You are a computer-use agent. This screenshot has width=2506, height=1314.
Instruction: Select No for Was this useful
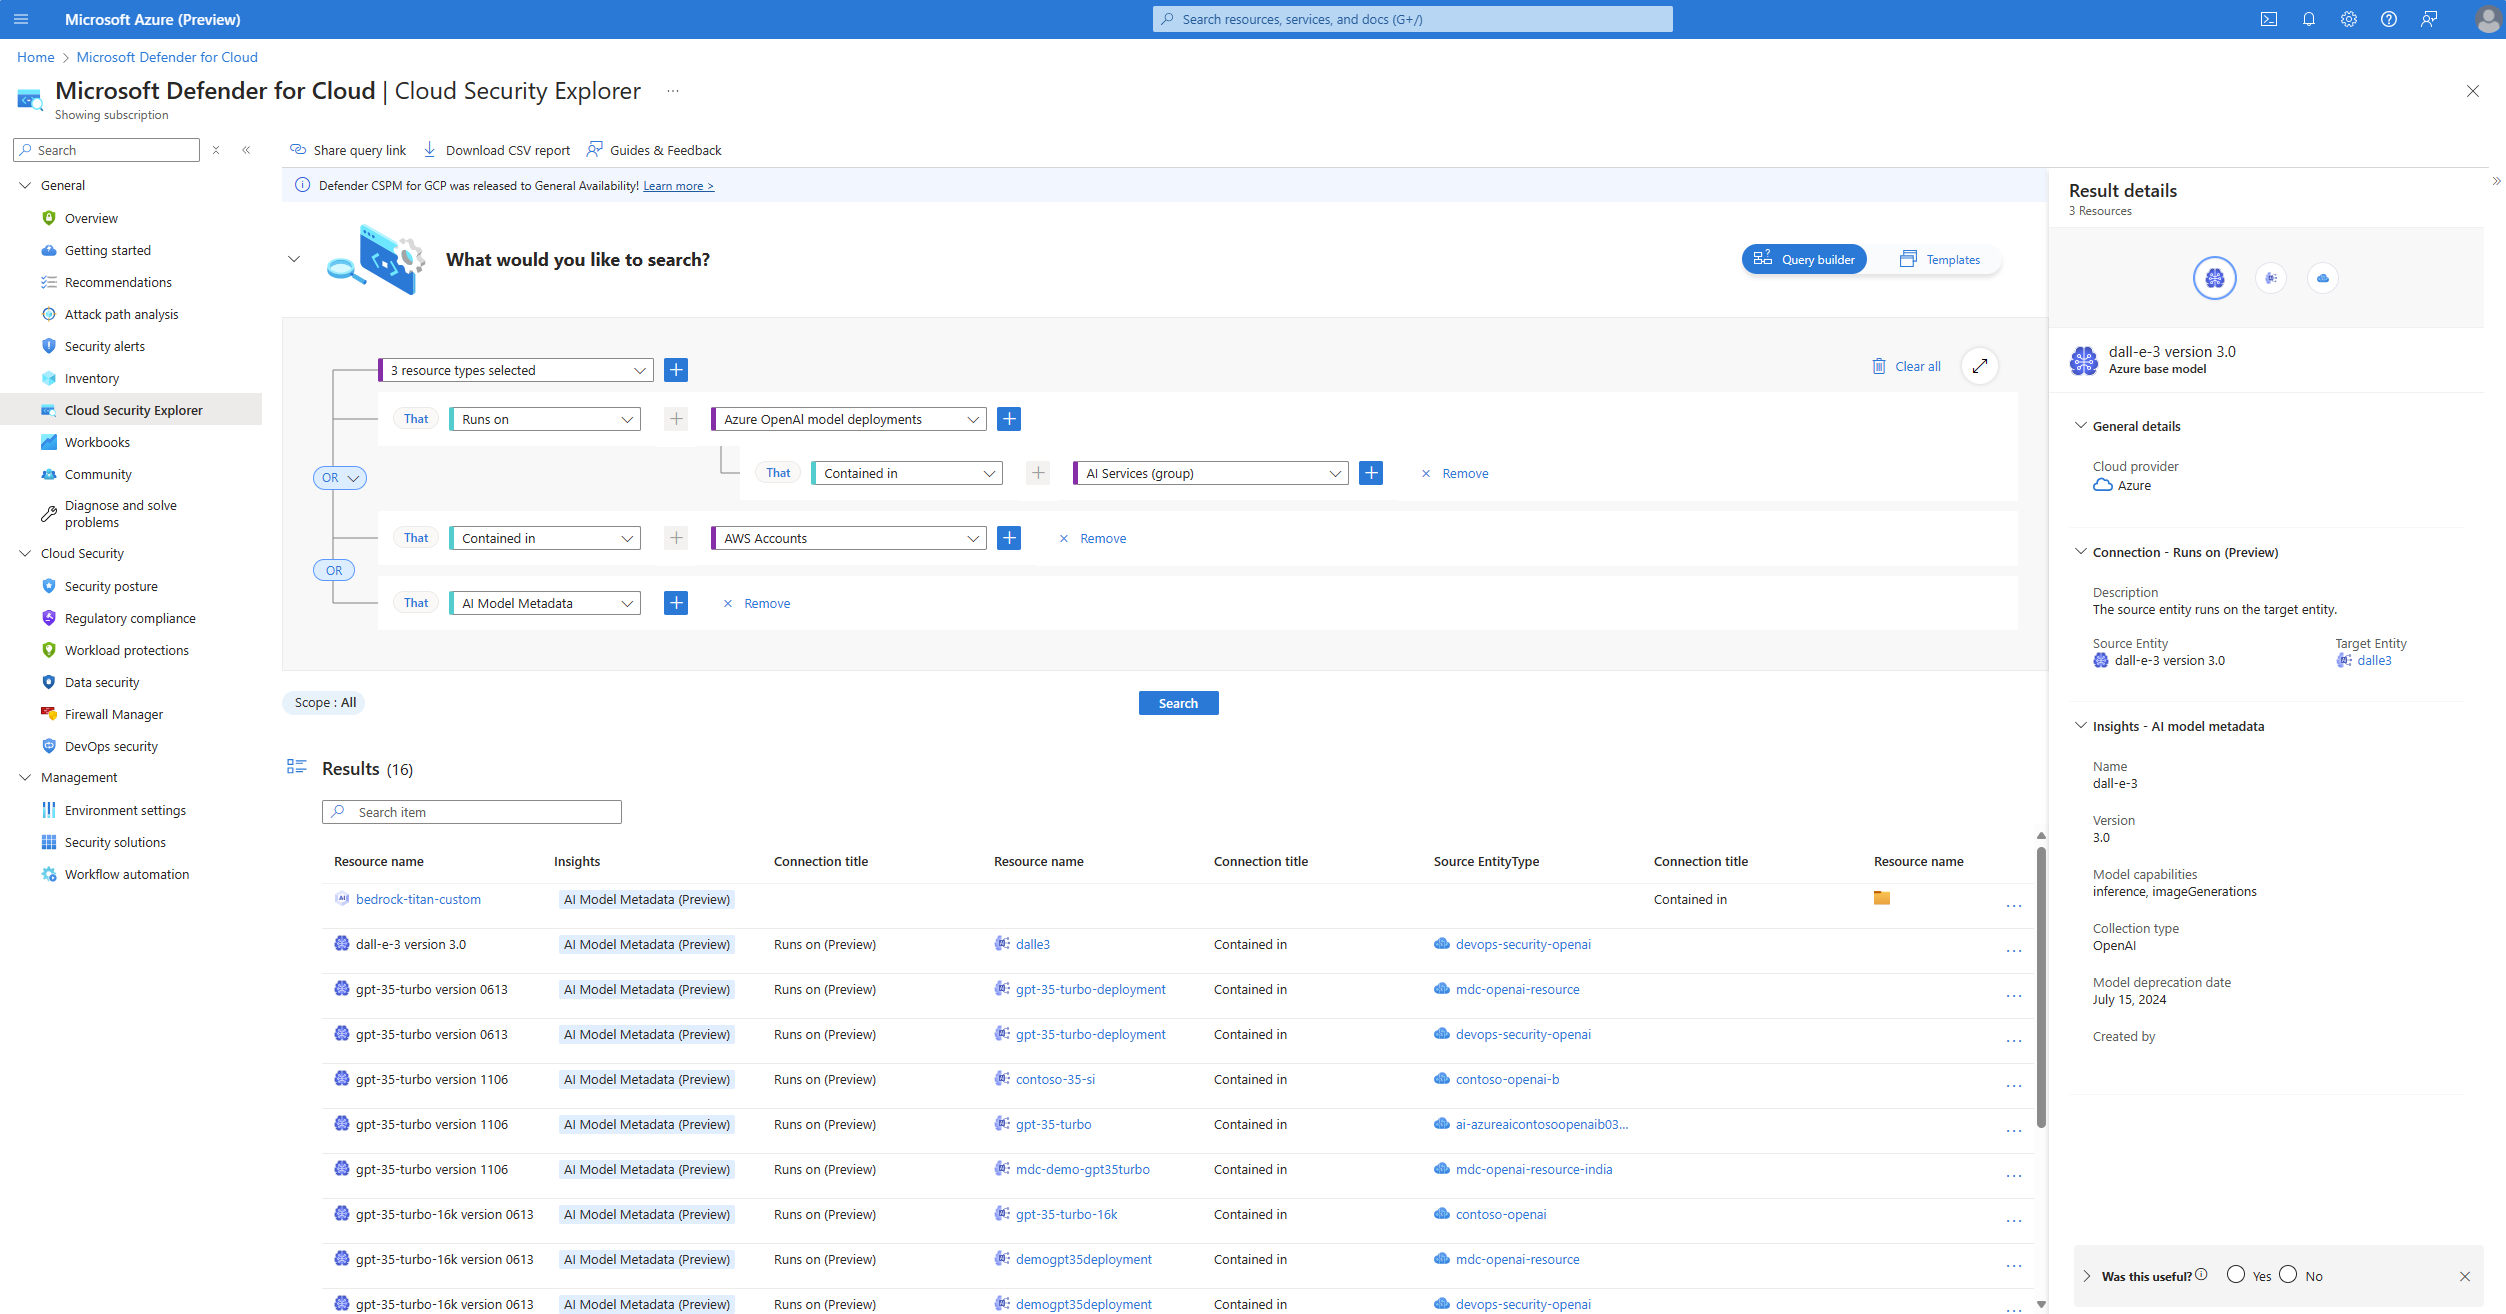2288,1274
